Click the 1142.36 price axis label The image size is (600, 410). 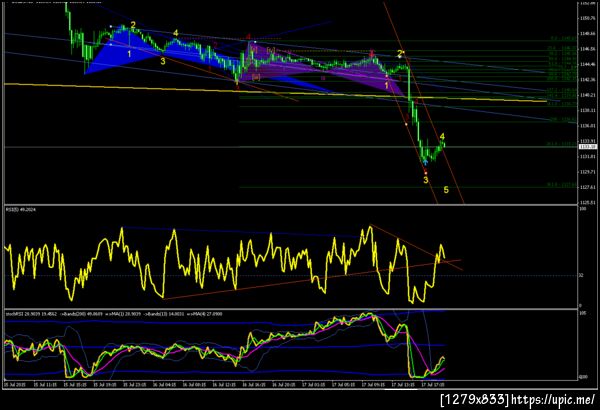coord(588,80)
